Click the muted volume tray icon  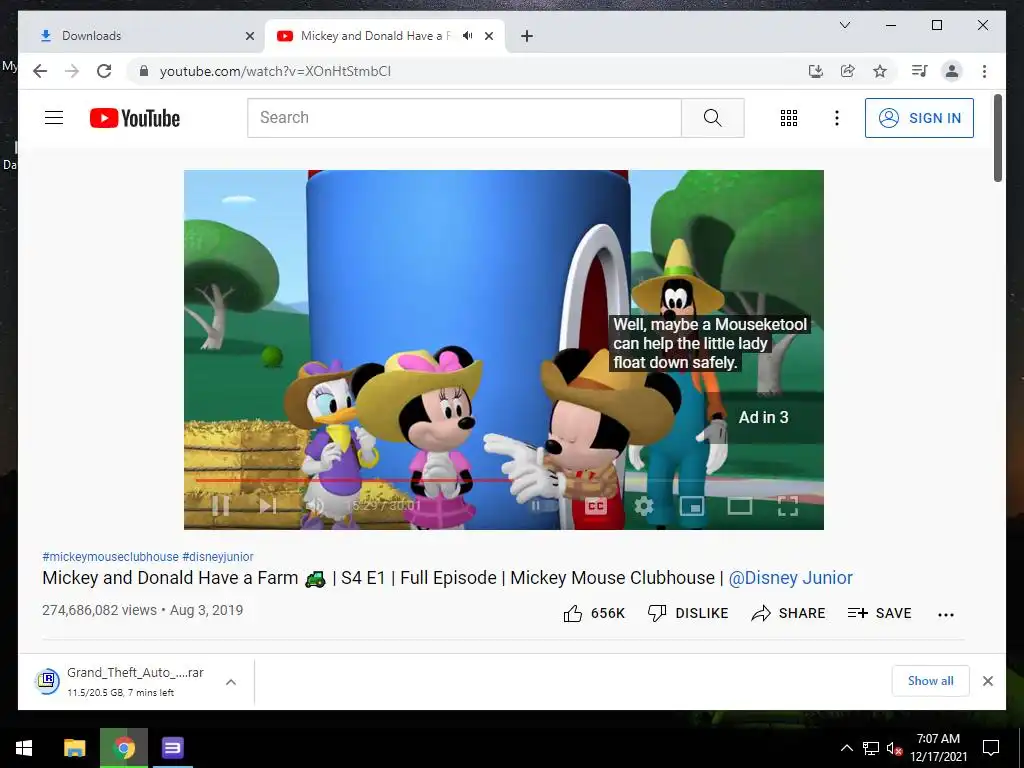pos(894,748)
